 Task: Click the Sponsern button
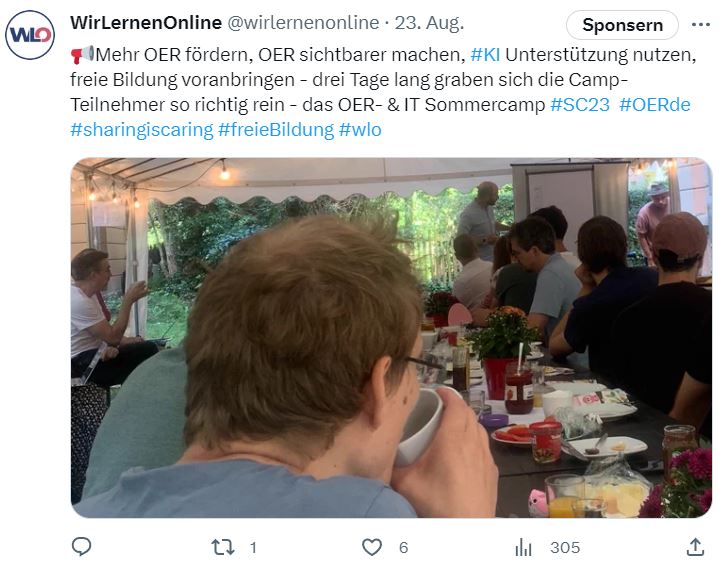tap(622, 25)
